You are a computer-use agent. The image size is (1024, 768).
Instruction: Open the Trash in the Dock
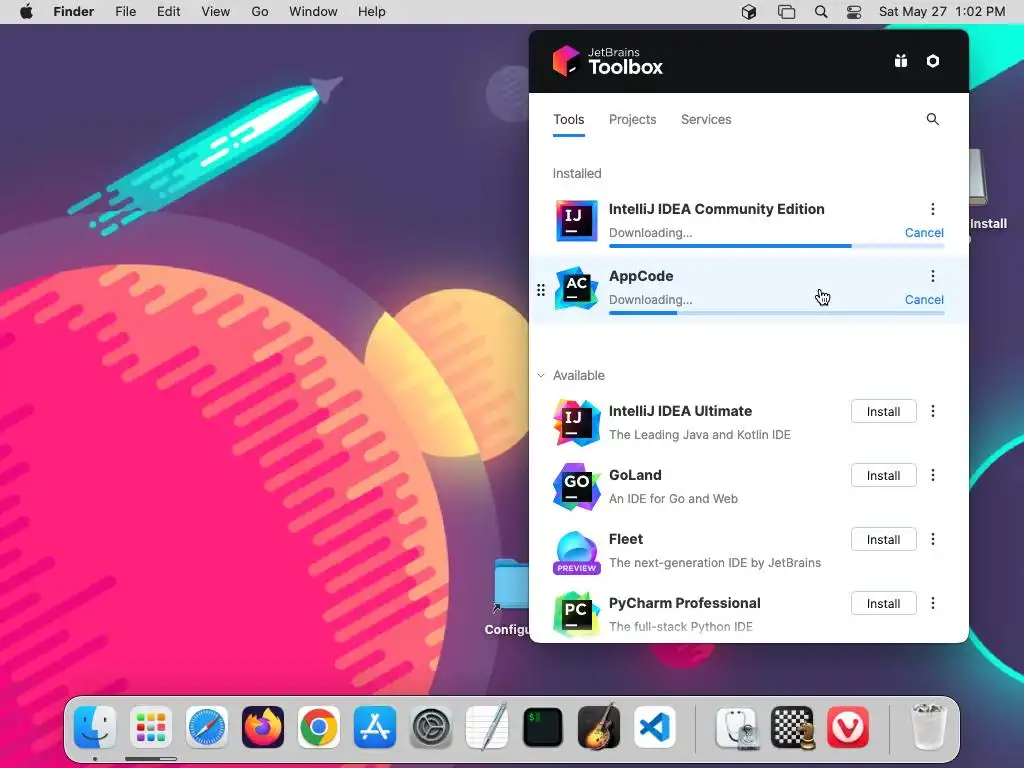coord(929,727)
